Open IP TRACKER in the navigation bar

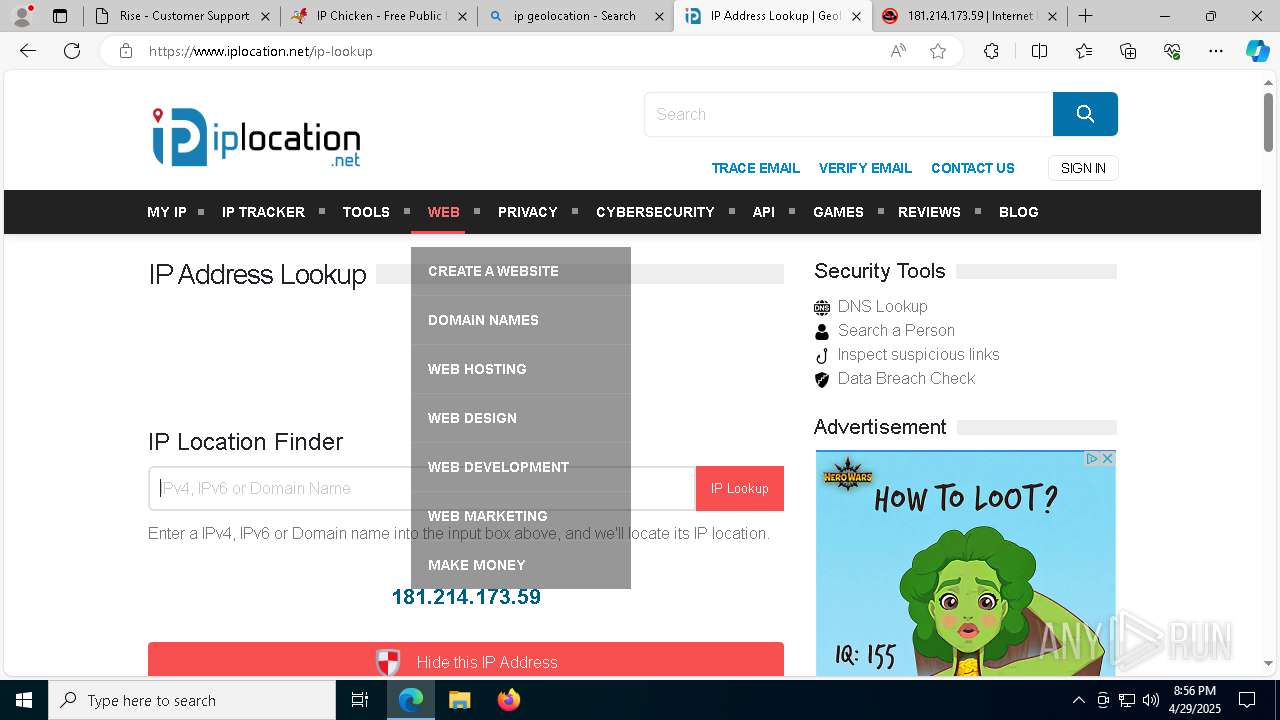coord(263,212)
